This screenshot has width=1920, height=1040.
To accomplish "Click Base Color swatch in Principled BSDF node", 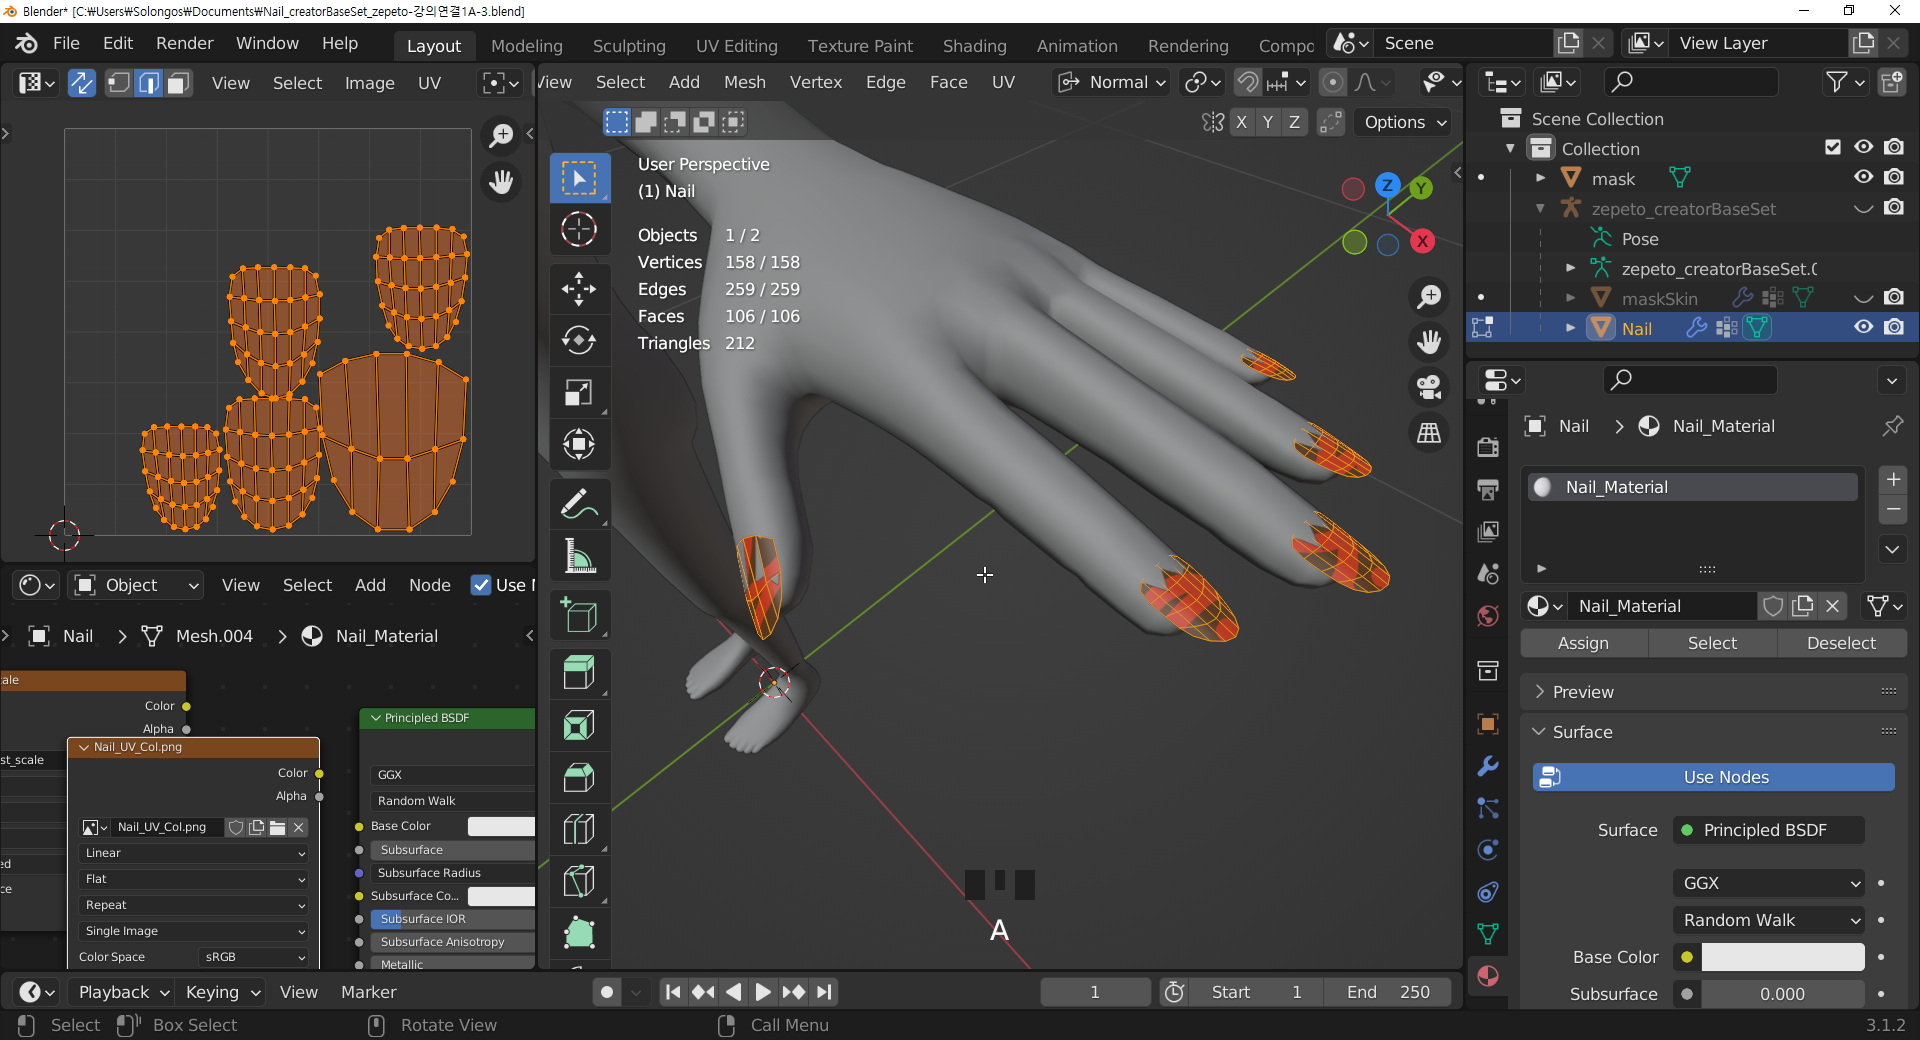I will (501, 826).
